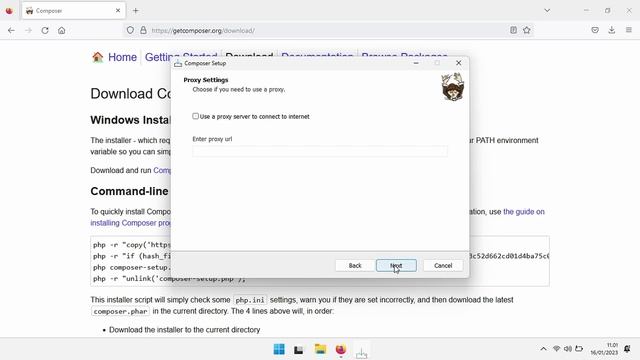640x360 pixels.
Task: Open volume tray icon
Action: point(568,349)
